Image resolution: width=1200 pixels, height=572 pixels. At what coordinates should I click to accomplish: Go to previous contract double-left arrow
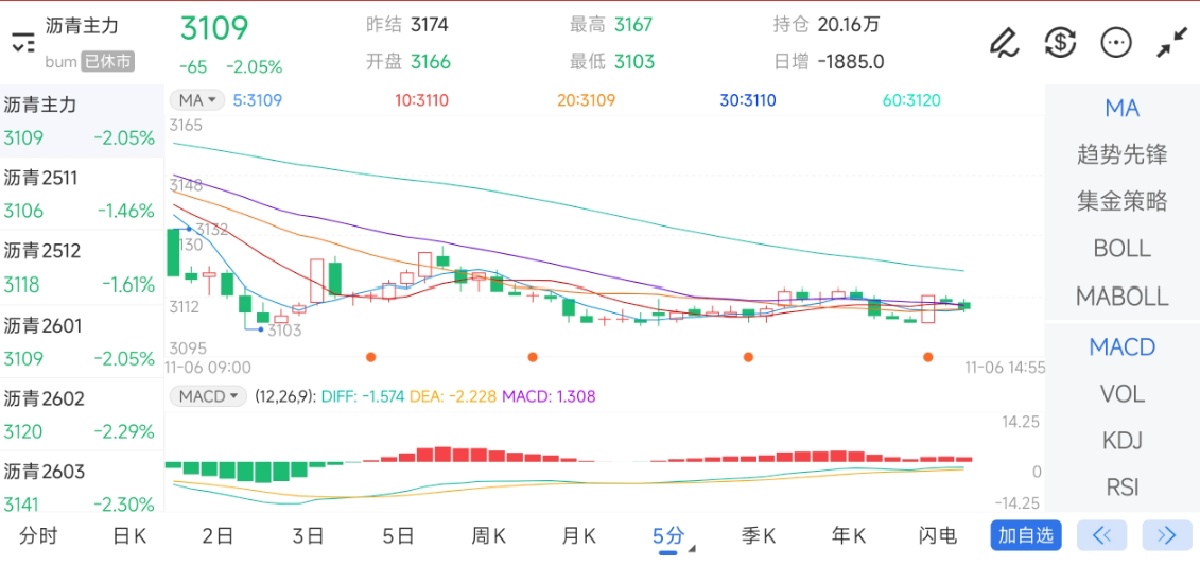pyautogui.click(x=1102, y=535)
